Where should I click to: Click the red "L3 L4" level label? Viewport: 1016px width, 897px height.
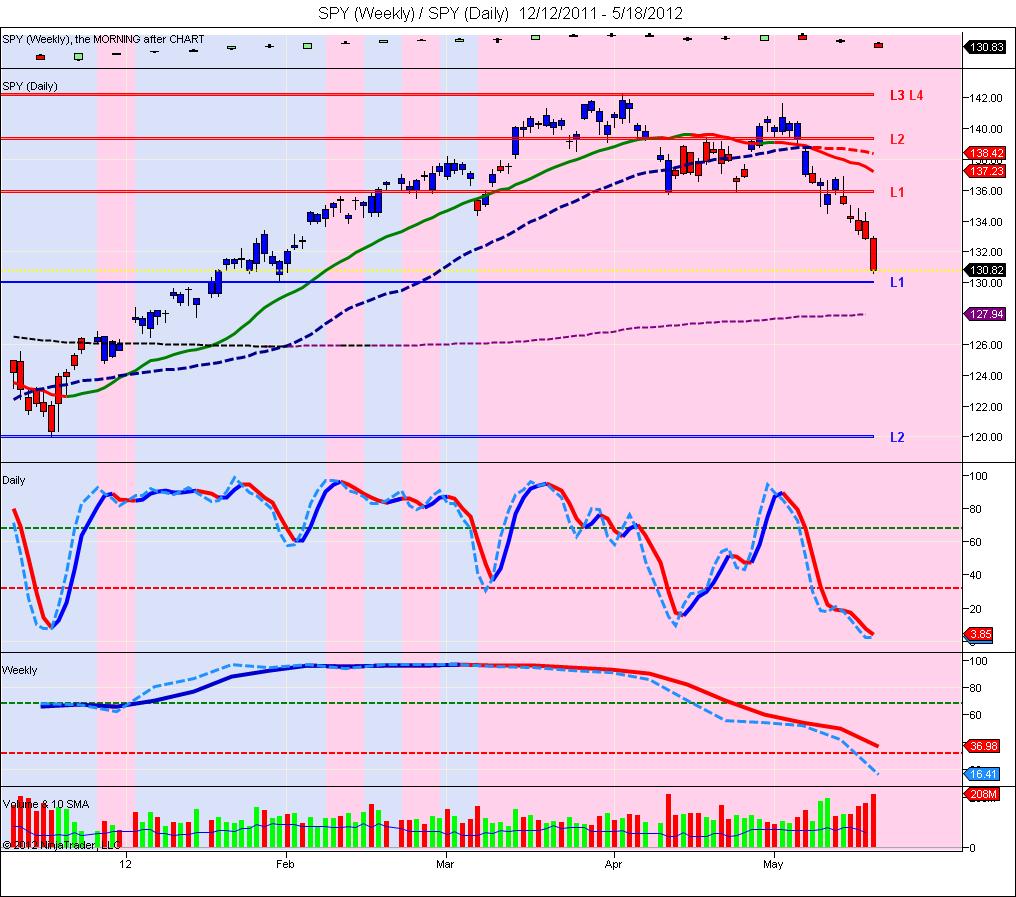pos(906,95)
